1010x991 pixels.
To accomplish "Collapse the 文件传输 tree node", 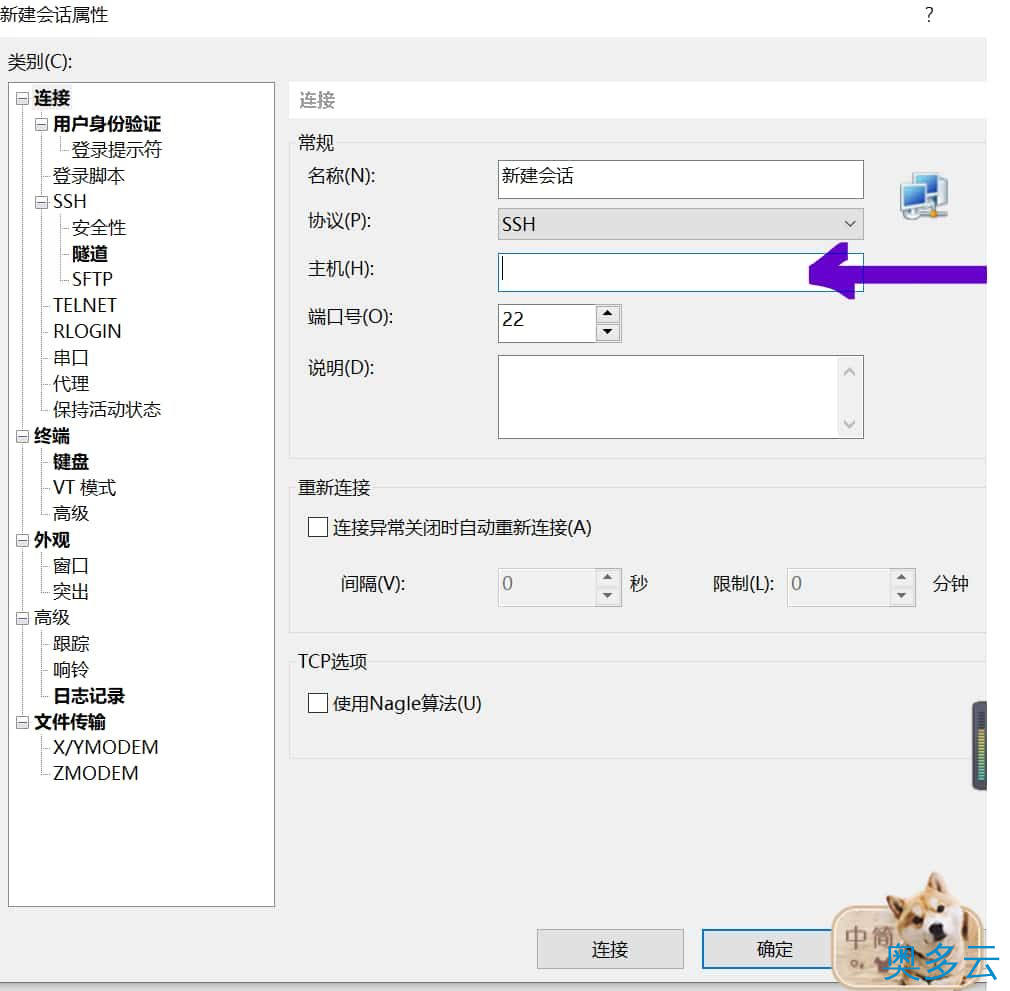I will (23, 722).
